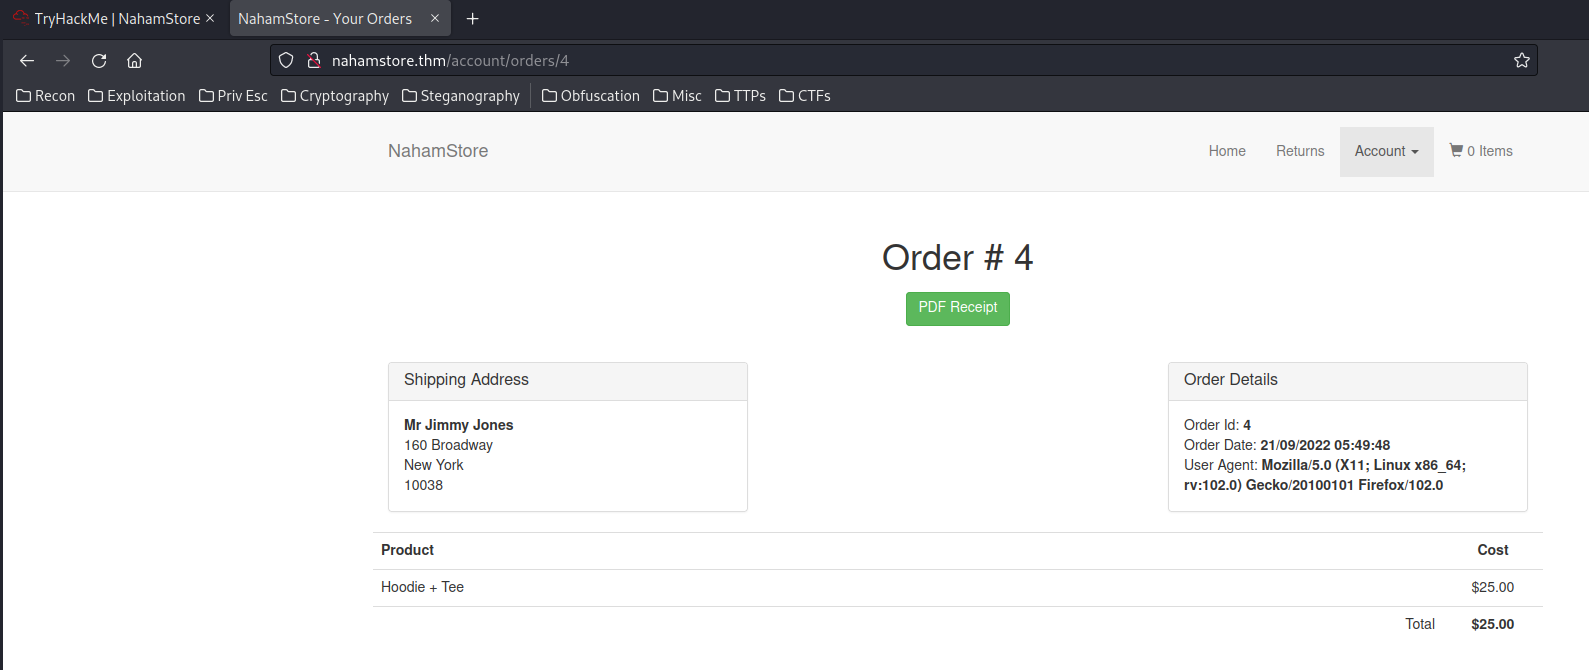Screen dimensions: 1589x670
Task: Click the New York city line
Action: click(x=434, y=465)
